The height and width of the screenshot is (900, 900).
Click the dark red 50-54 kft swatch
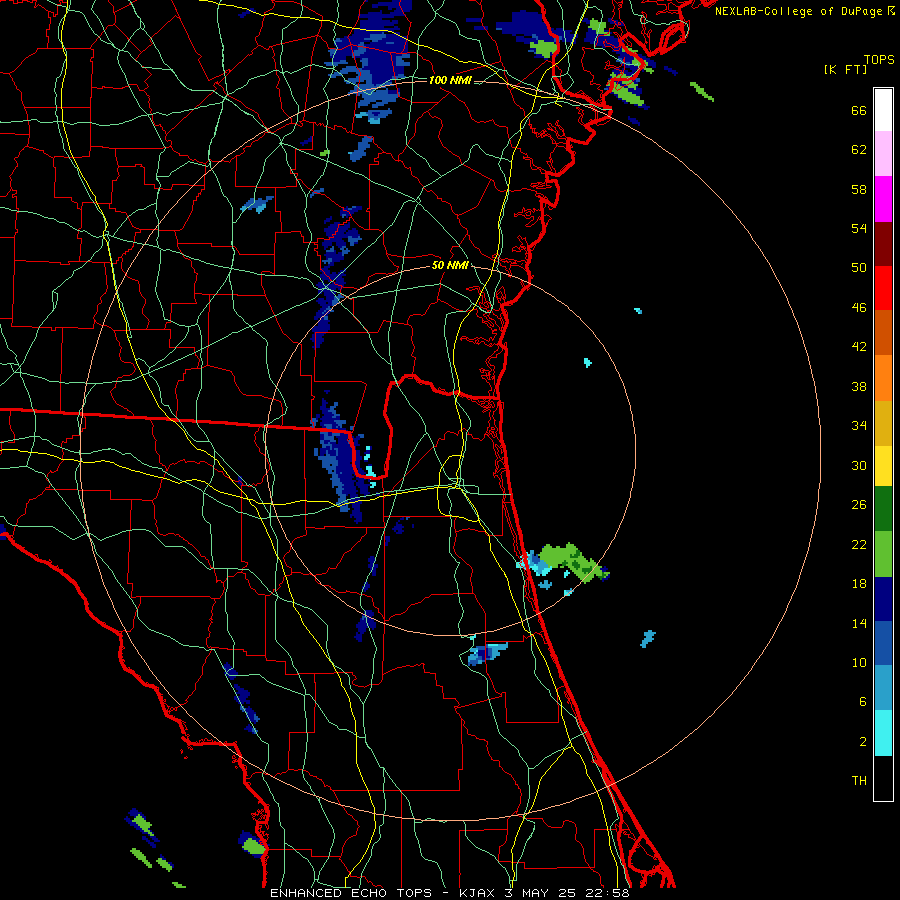883,244
